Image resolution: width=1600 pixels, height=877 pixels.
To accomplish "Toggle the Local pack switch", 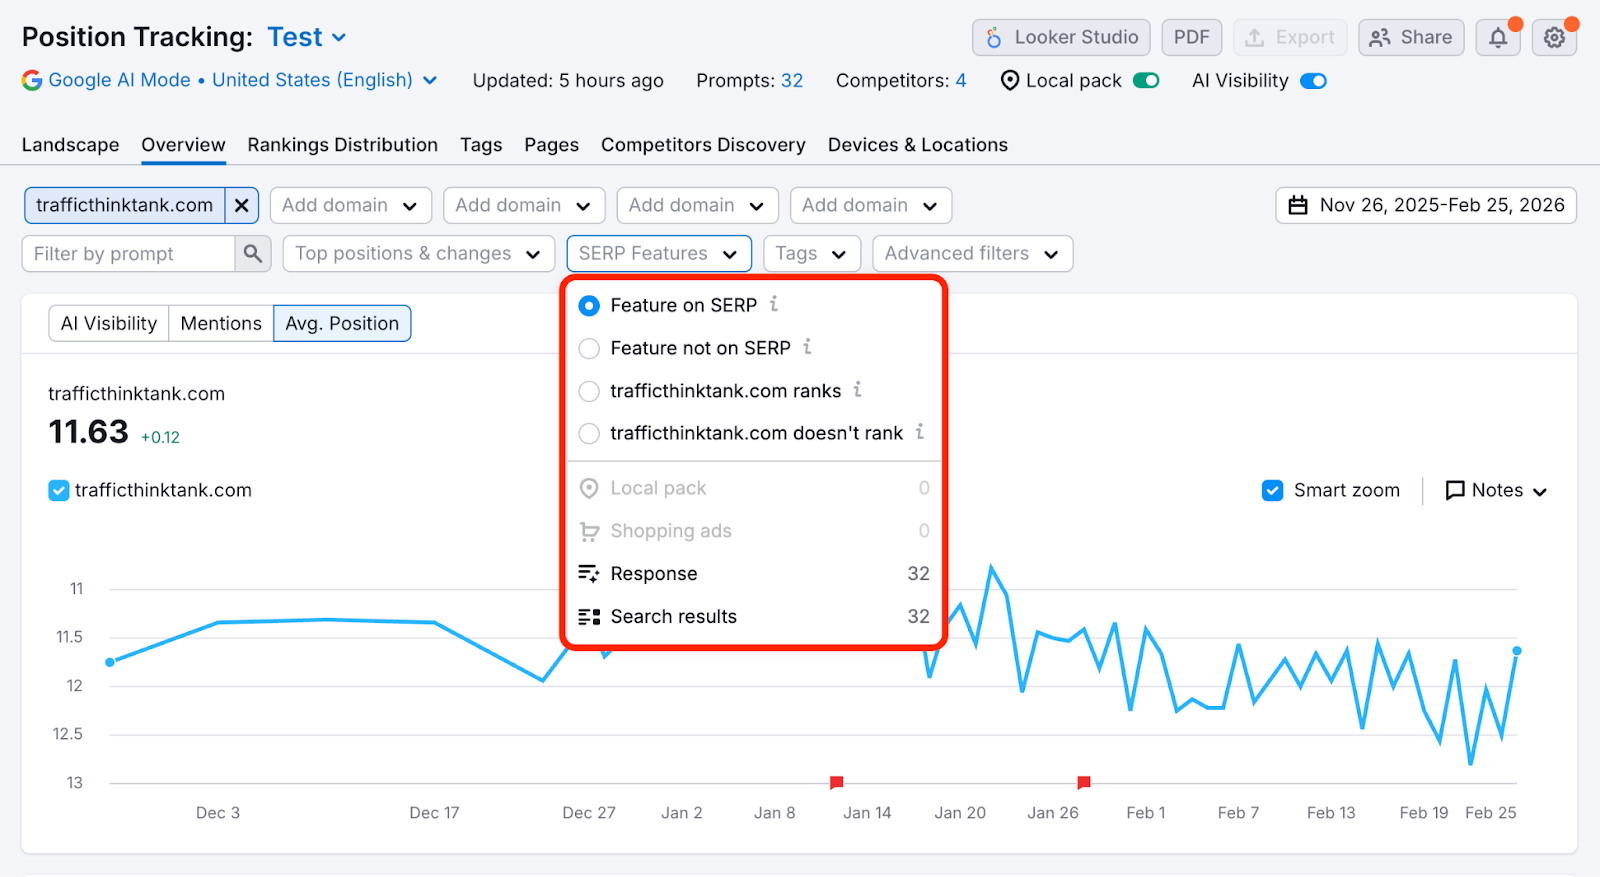I will pyautogui.click(x=1146, y=81).
